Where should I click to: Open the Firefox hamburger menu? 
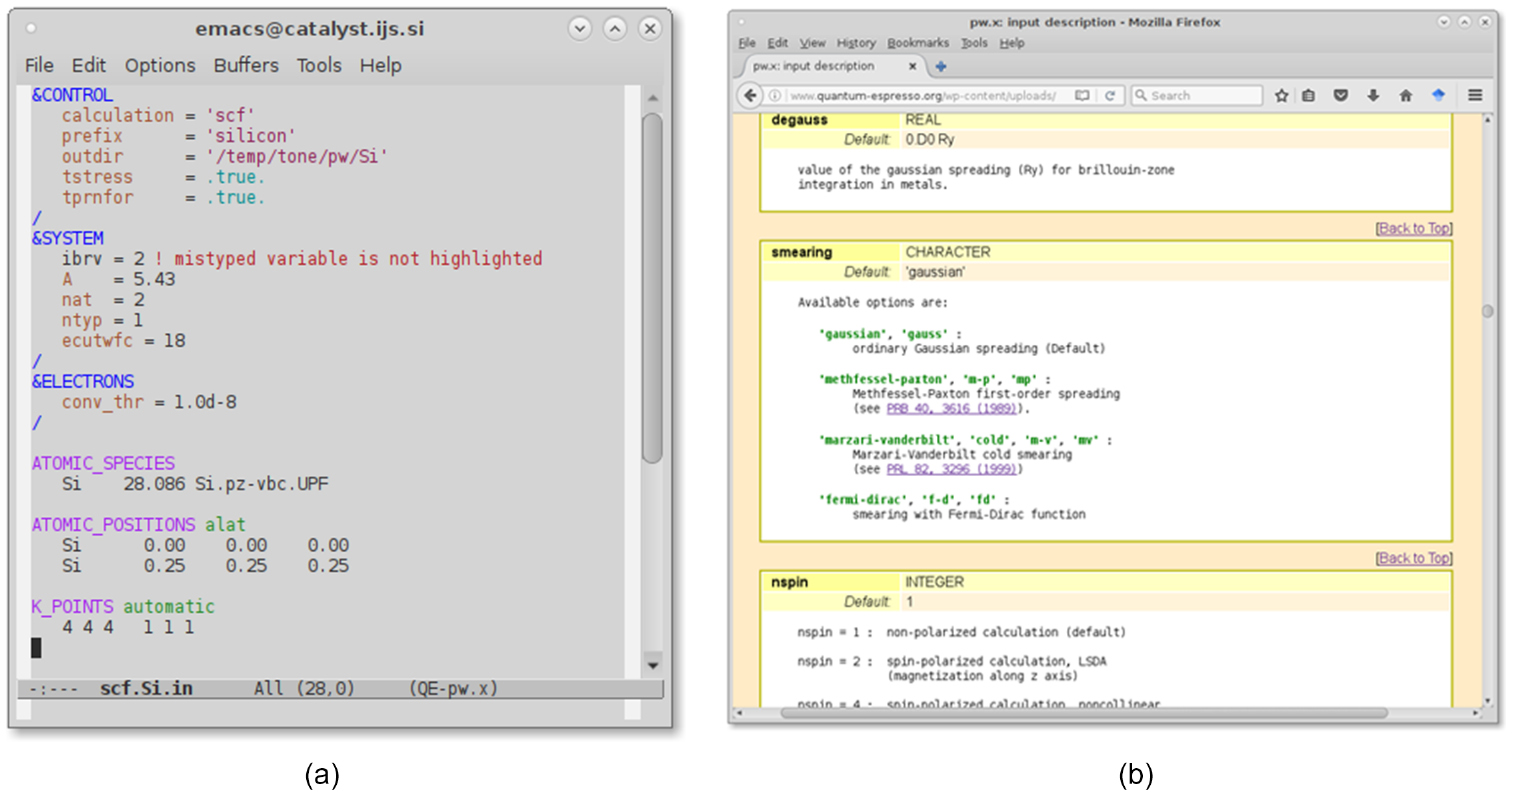coord(1475,96)
